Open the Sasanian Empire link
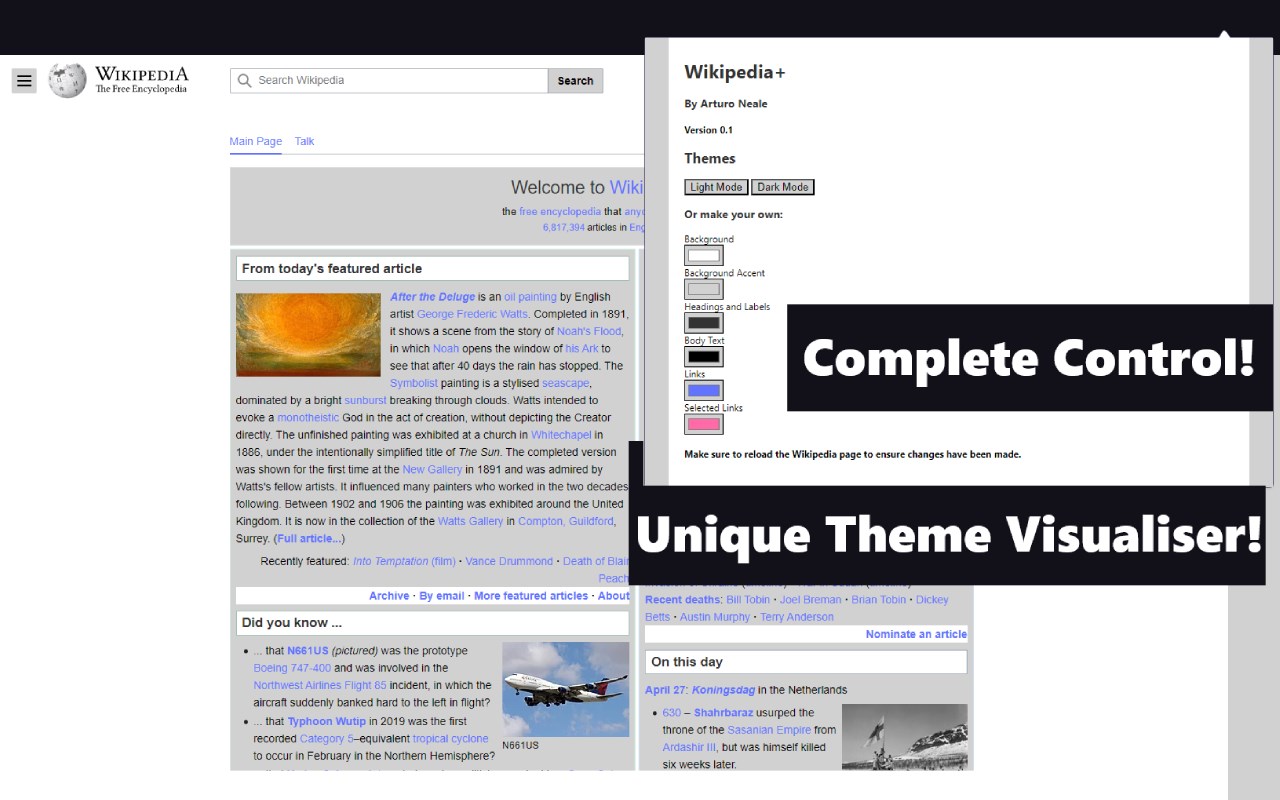 (769, 730)
